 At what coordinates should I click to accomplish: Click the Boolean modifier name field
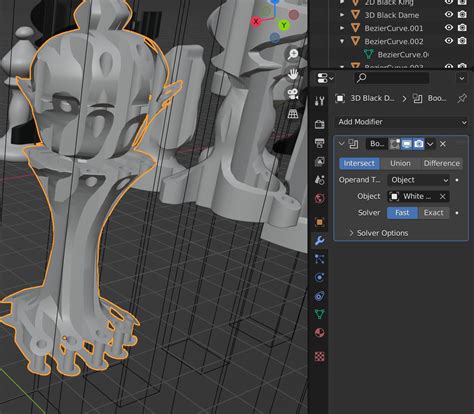(377, 144)
